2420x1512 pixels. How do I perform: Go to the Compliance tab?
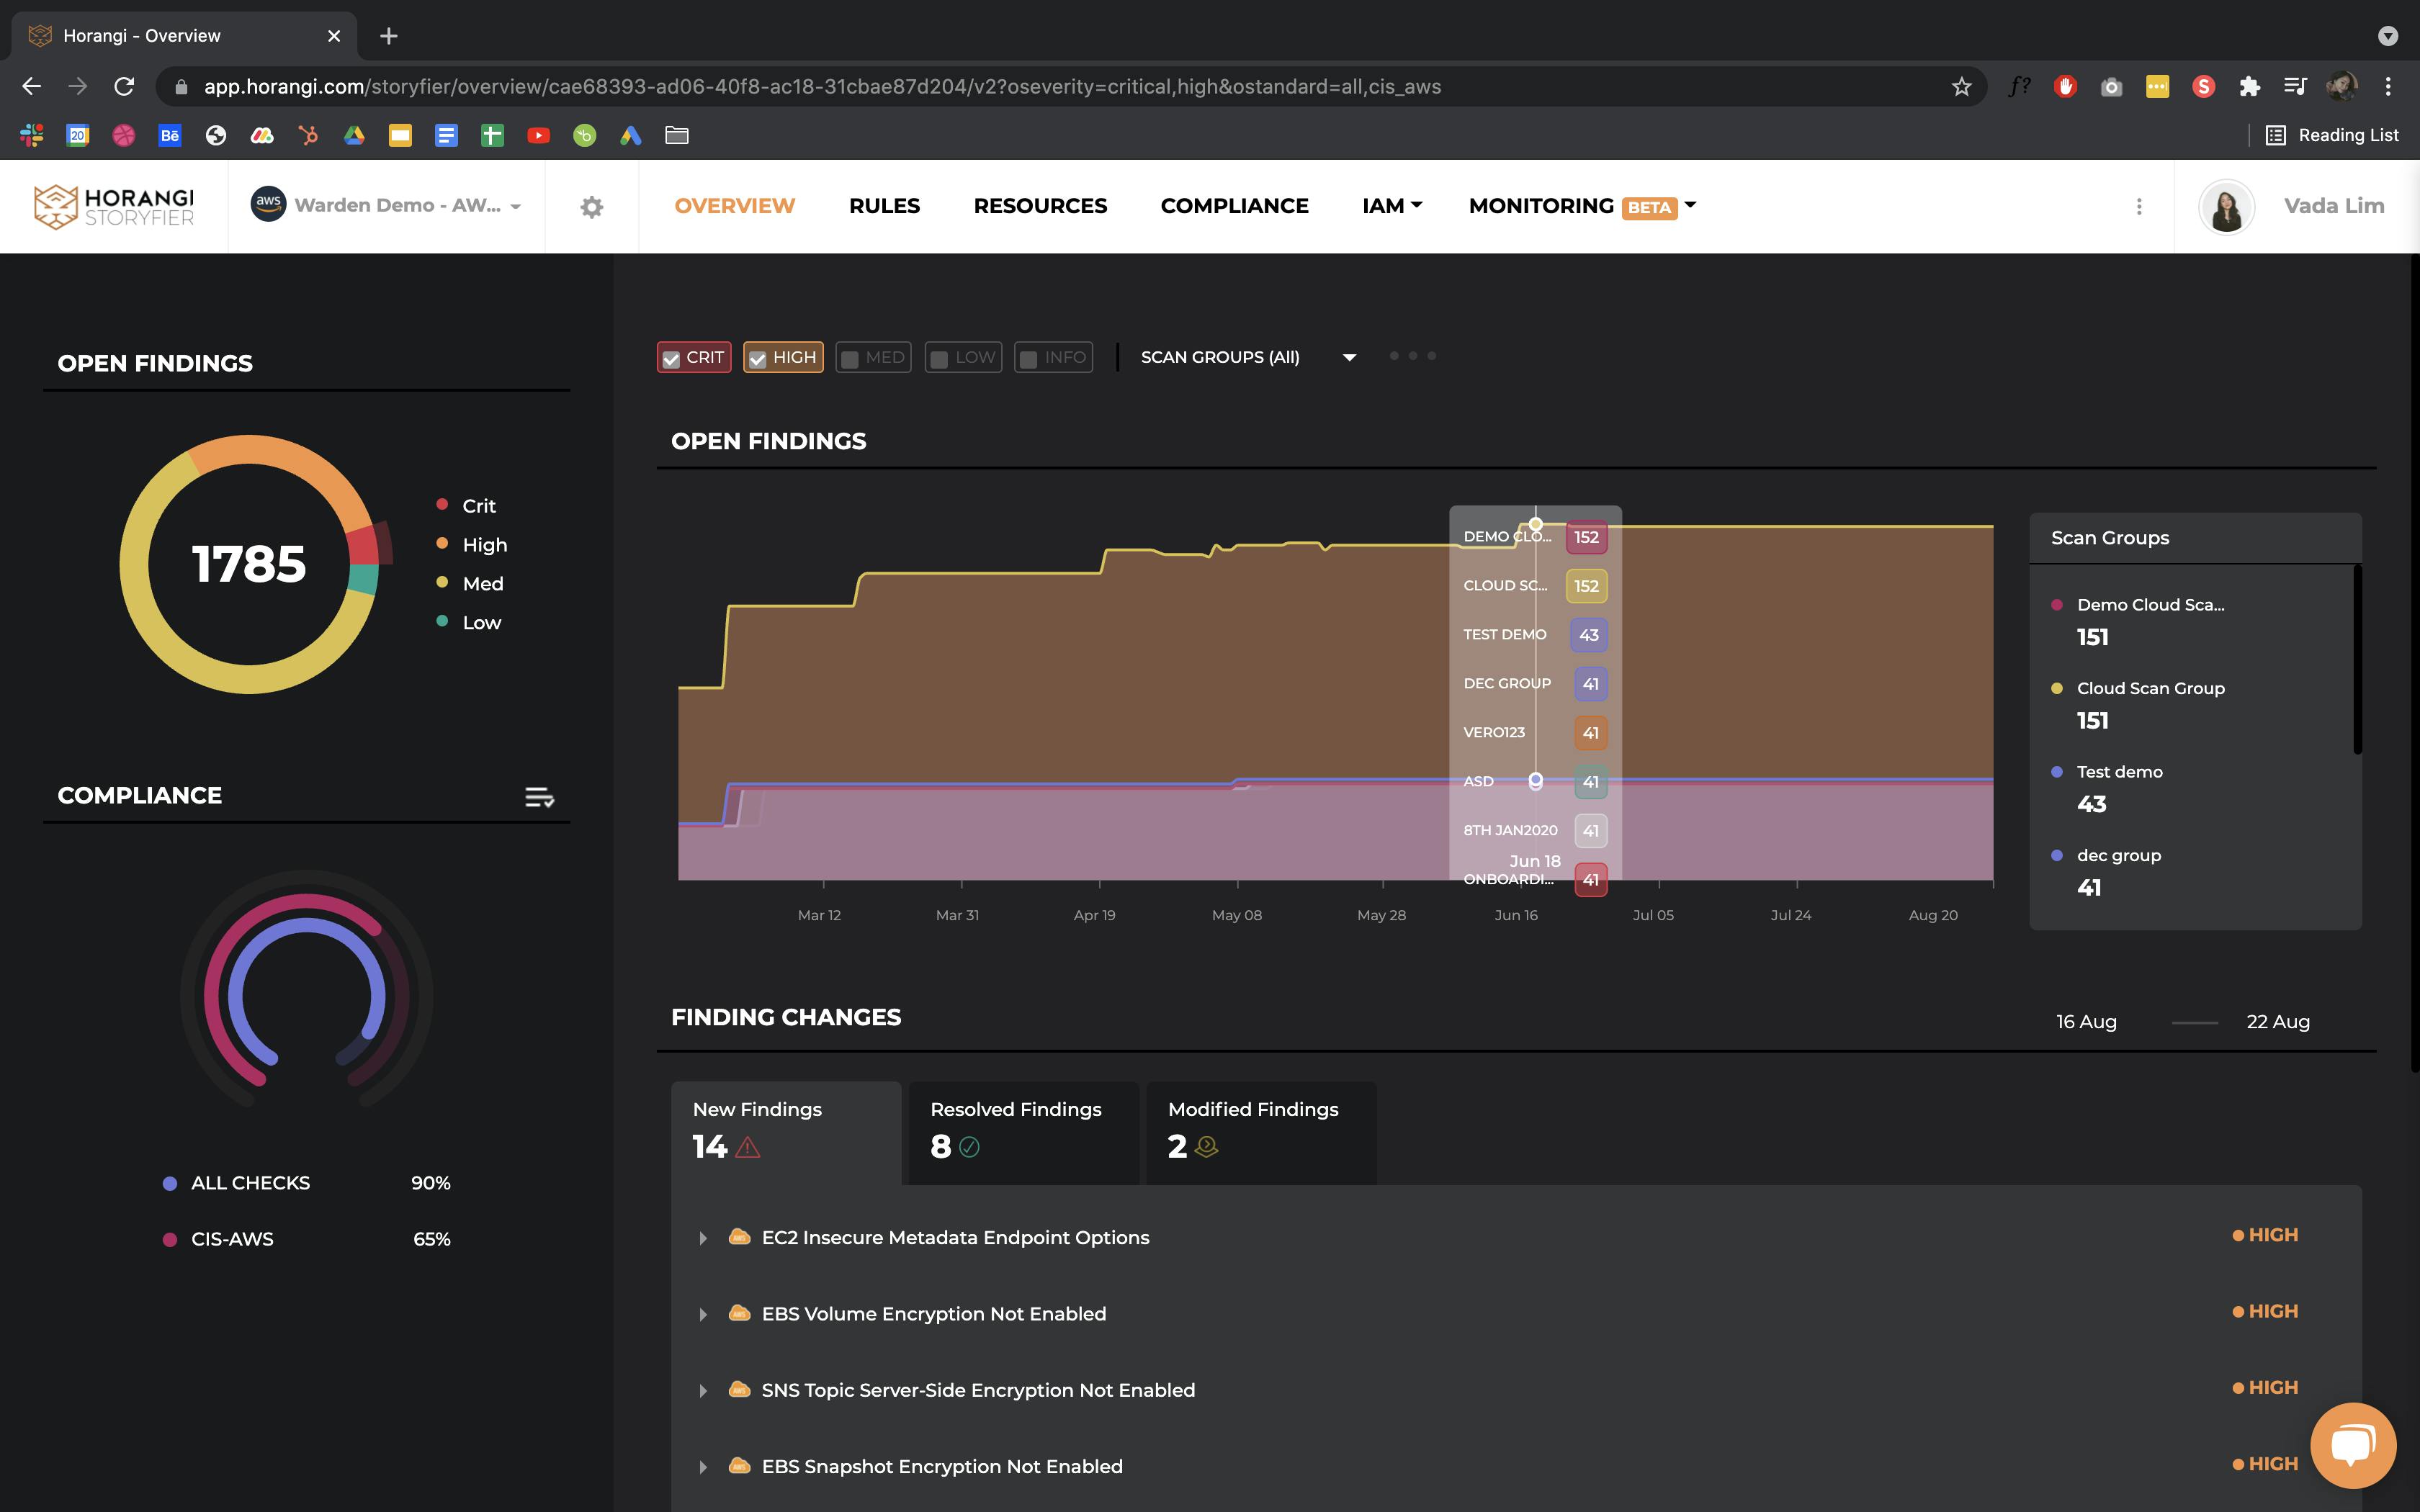point(1234,206)
